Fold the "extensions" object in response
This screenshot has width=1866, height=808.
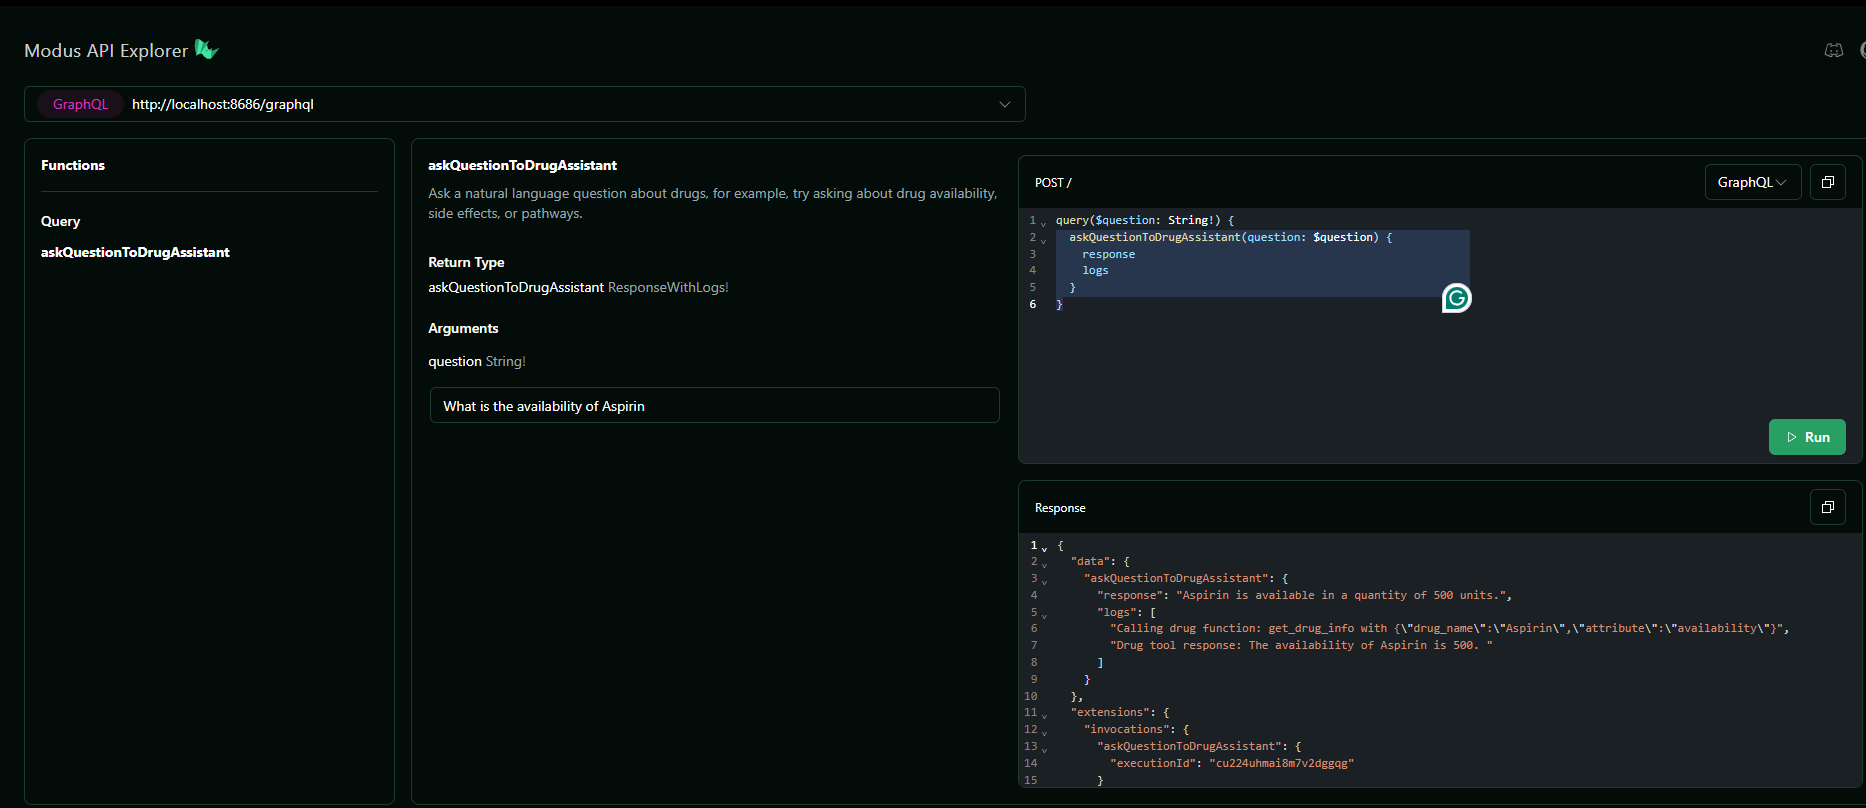[x=1044, y=716]
